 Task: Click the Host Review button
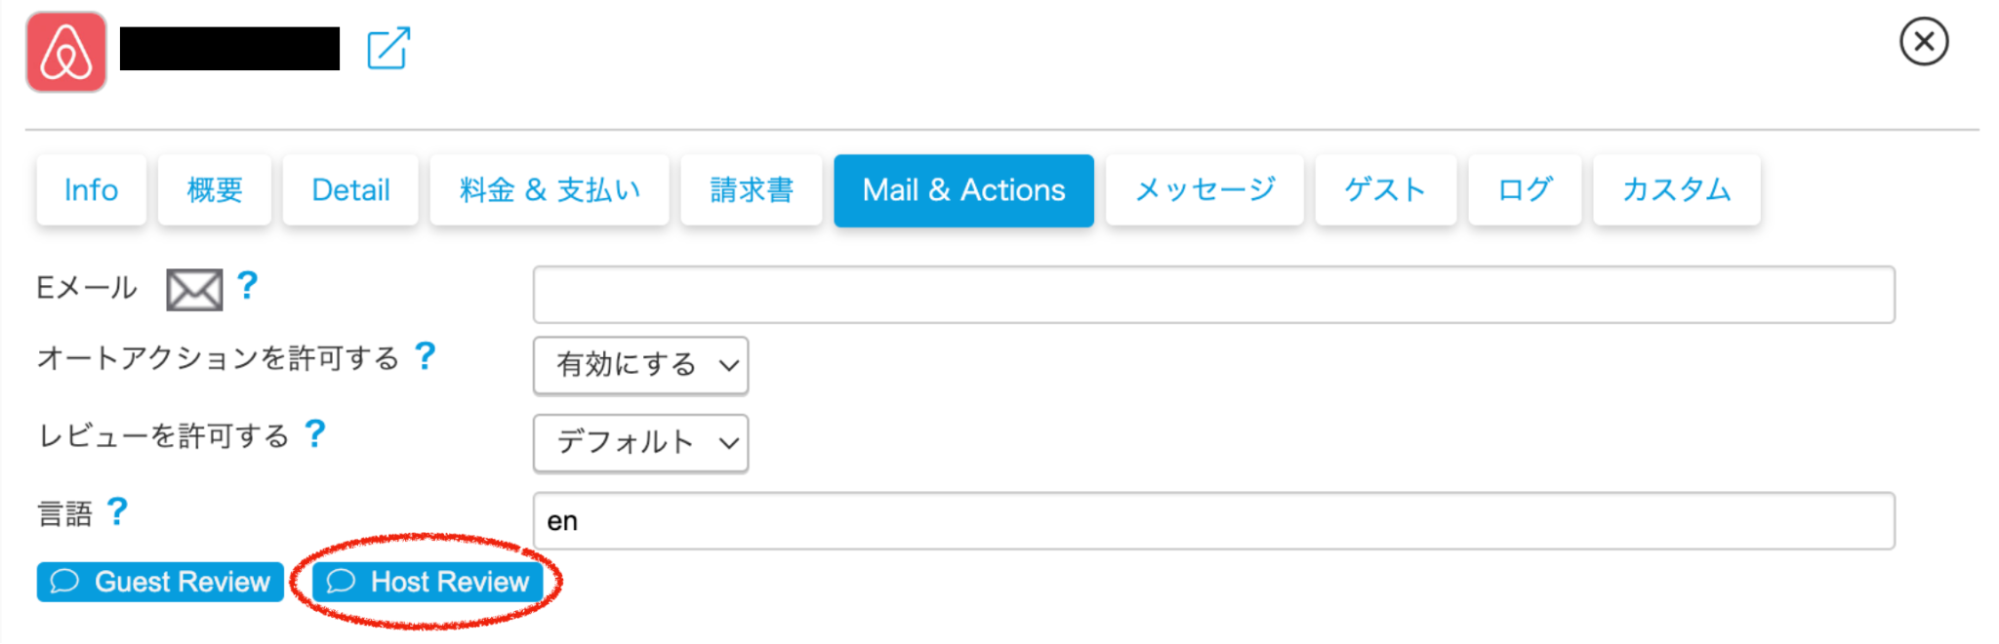click(x=428, y=582)
